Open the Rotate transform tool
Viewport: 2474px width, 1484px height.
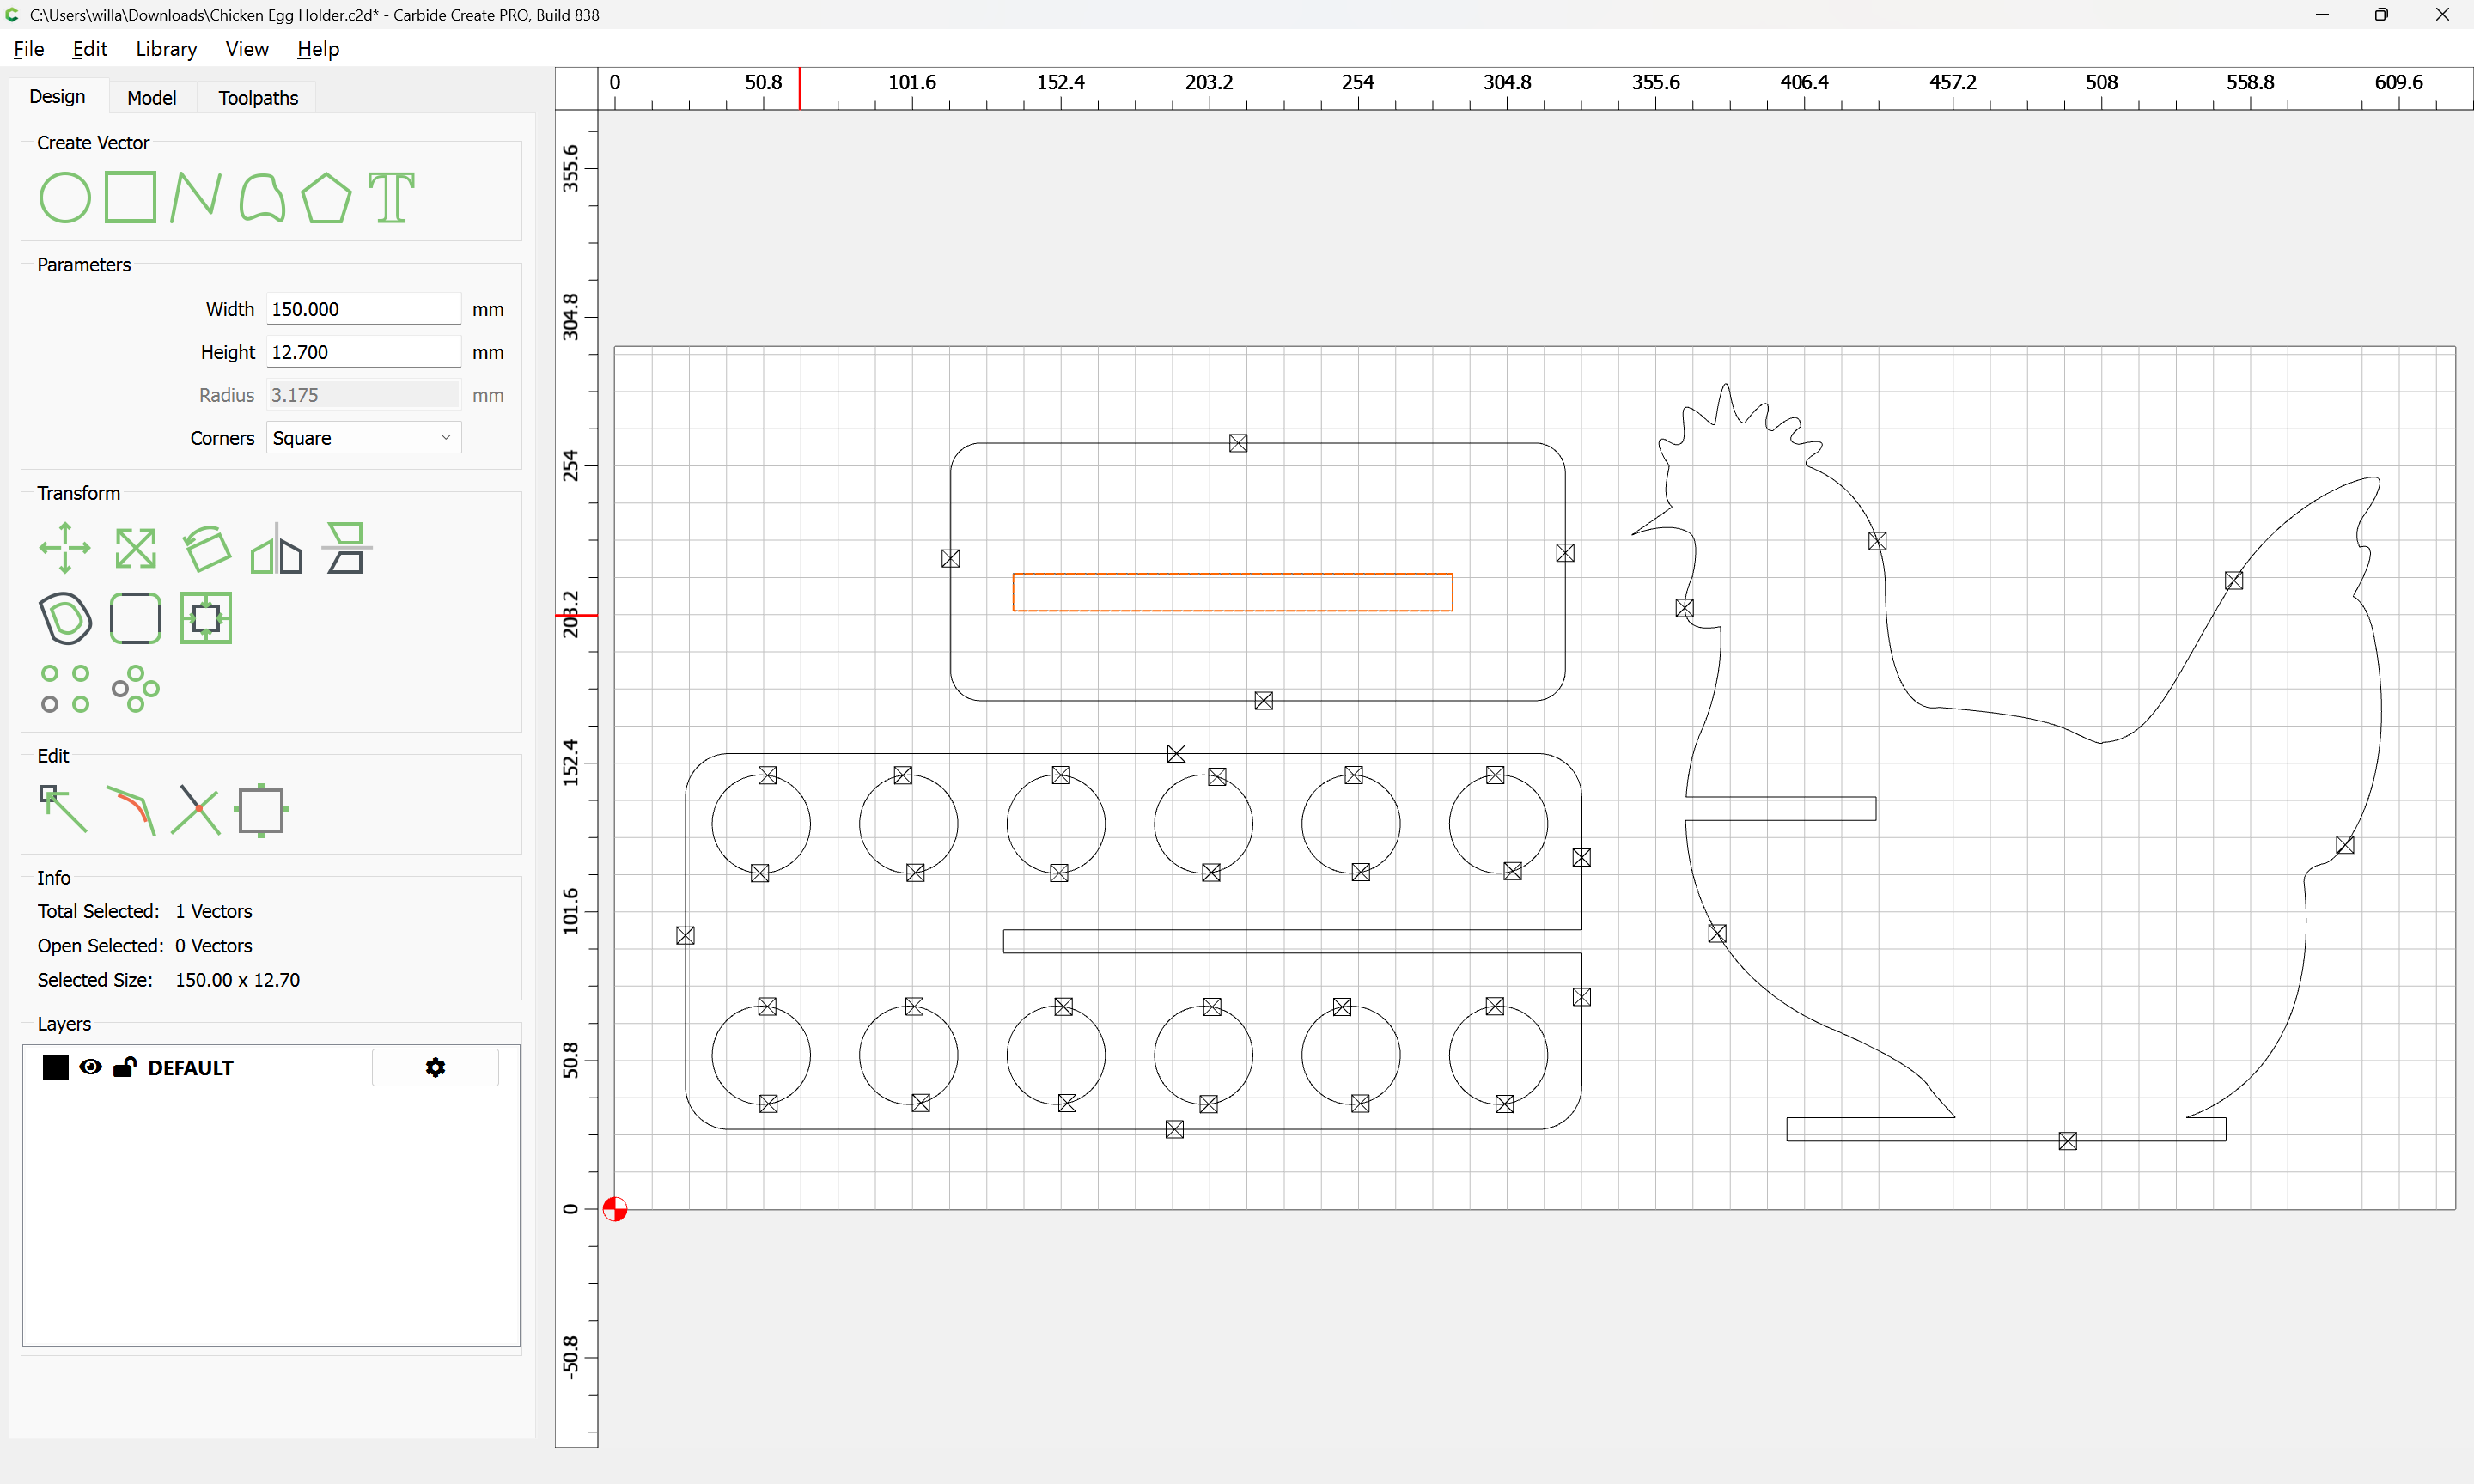click(206, 548)
